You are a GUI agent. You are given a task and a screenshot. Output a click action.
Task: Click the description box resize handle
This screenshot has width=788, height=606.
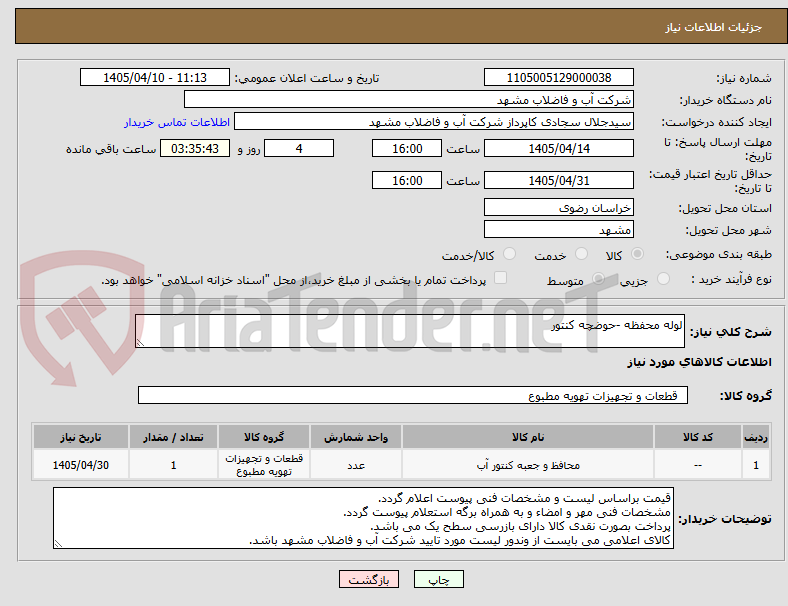(140, 343)
